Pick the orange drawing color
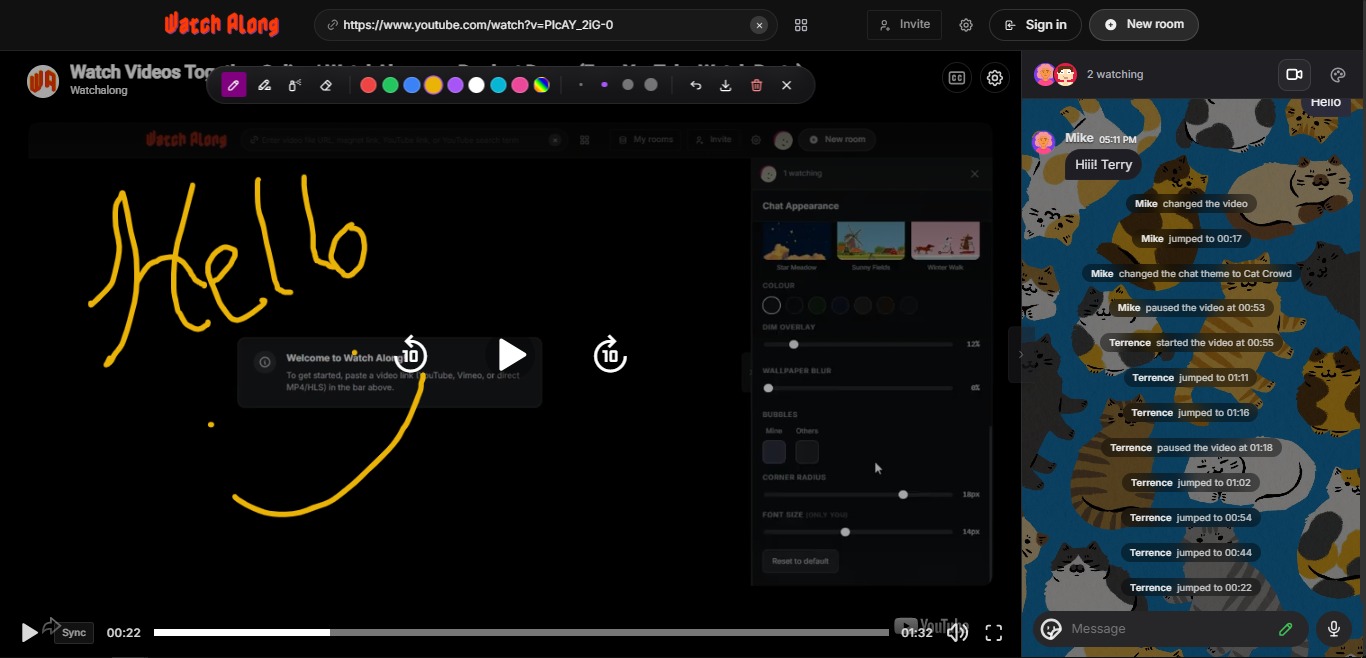 [x=433, y=85]
